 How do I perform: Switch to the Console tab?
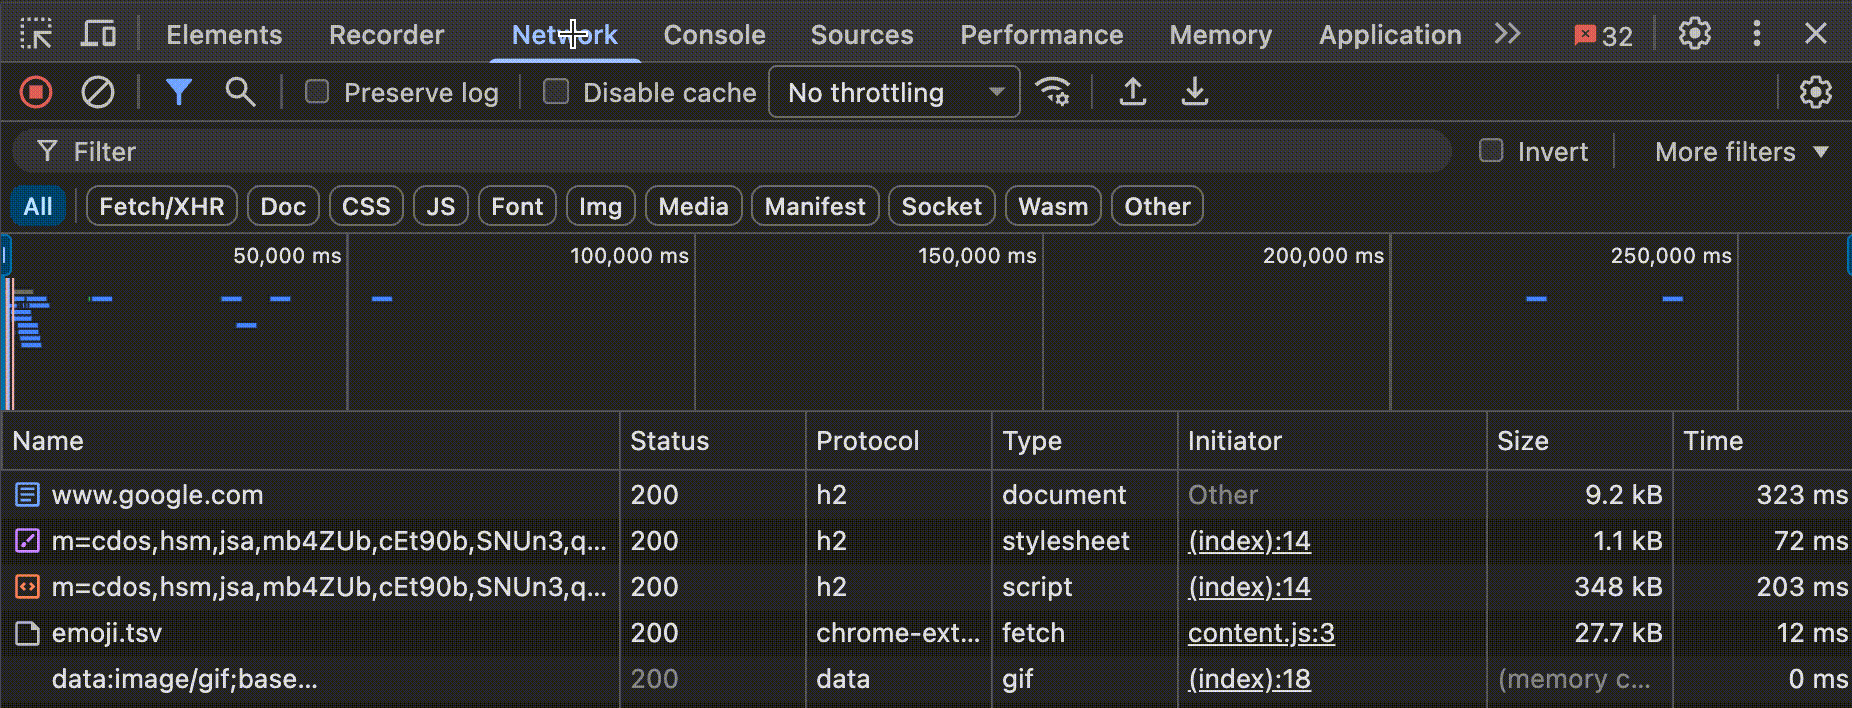coord(714,35)
